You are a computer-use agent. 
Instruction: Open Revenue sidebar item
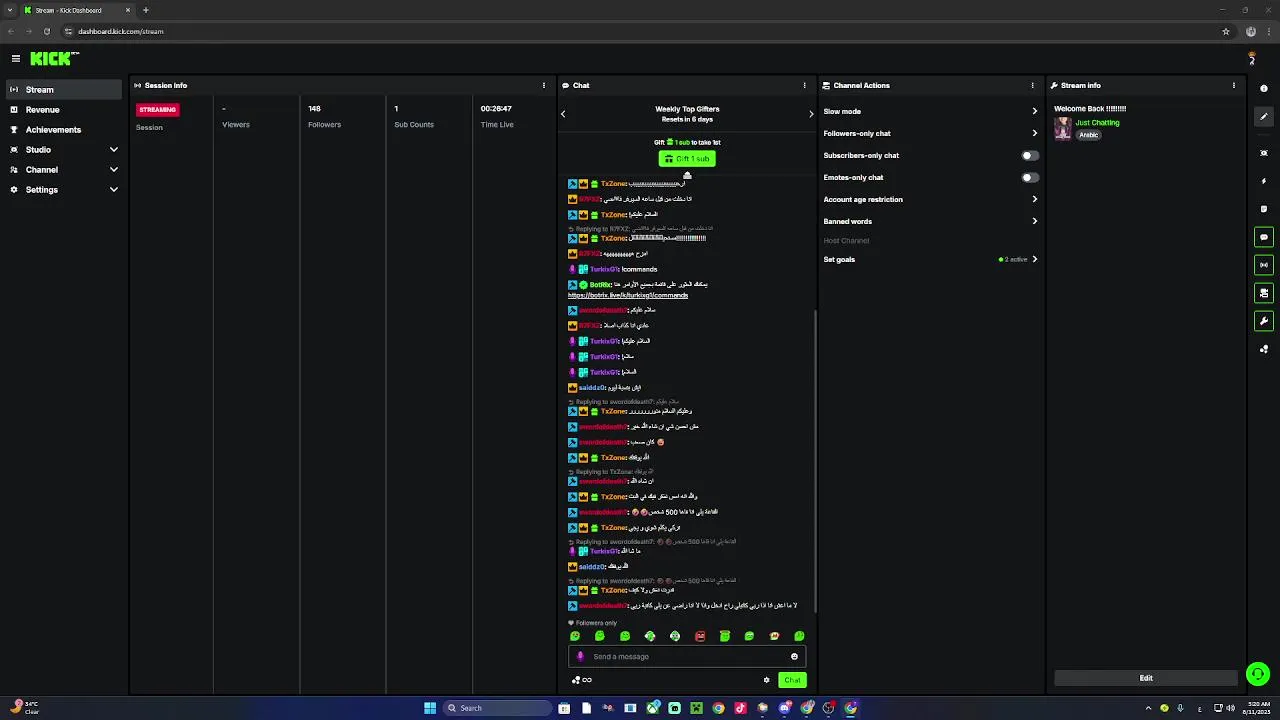64,110
